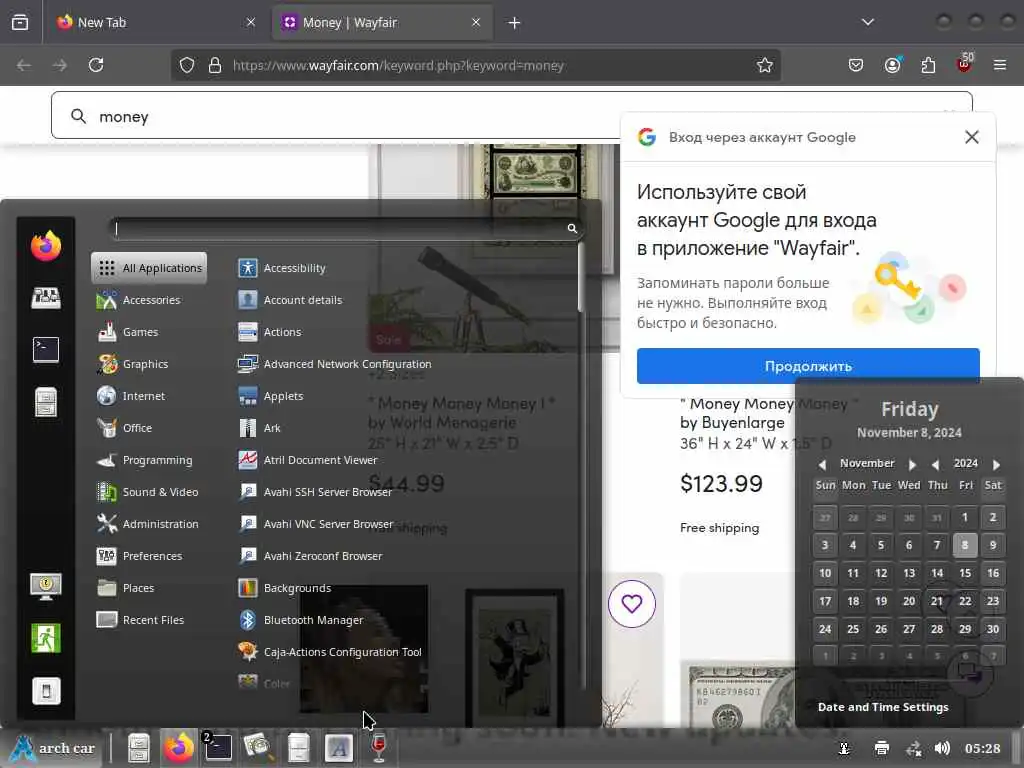Viewport: 1024px width, 768px height.
Task: Select November 15 in the calendar
Action: (965, 573)
